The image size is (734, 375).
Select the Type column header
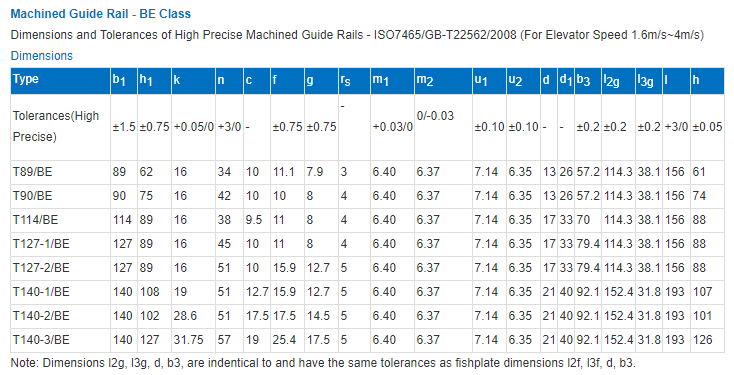pyautogui.click(x=26, y=79)
